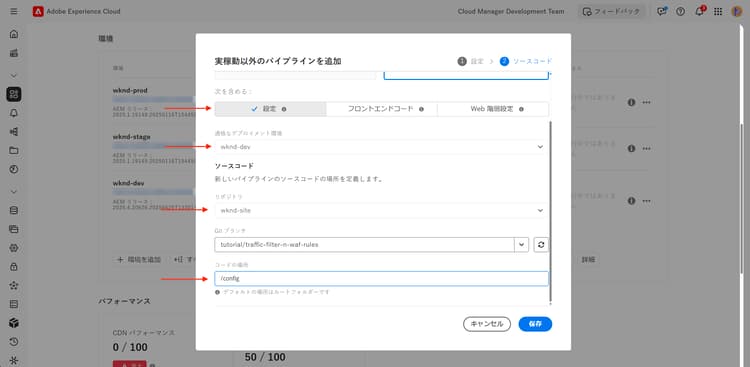This screenshot has height=367, width=750.
Task: Open the Git branch dropdown arrow
Action: (x=521, y=245)
